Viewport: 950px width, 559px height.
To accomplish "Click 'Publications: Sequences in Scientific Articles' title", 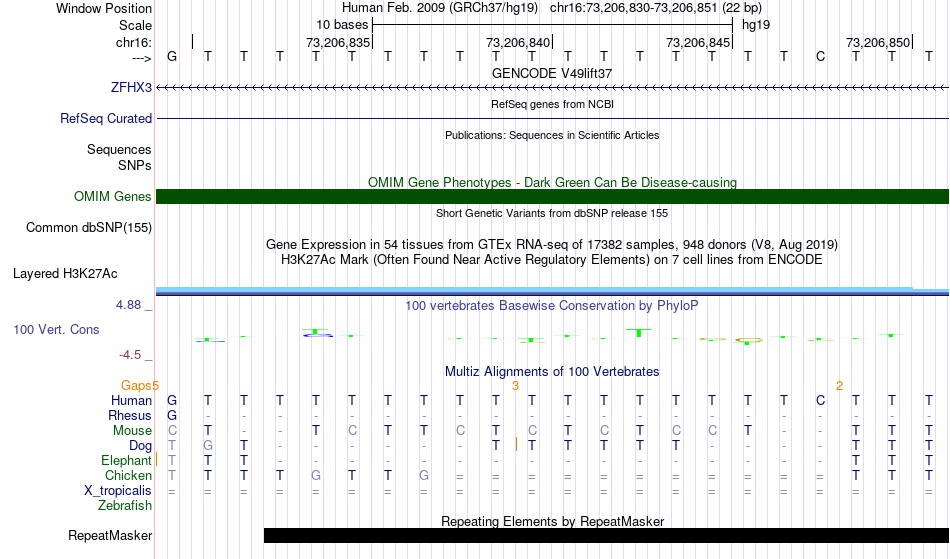I will (x=552, y=135).
